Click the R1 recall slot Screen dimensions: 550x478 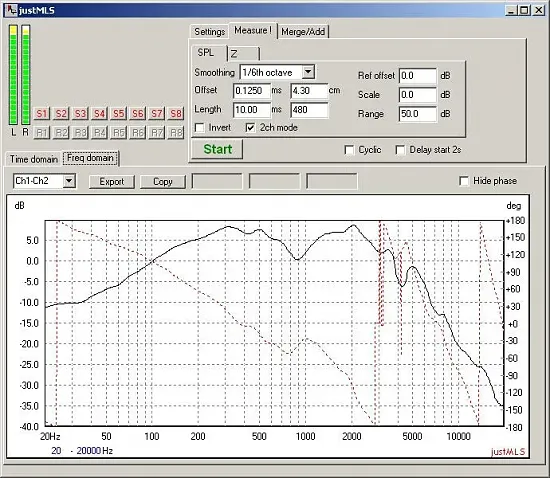(x=41, y=133)
